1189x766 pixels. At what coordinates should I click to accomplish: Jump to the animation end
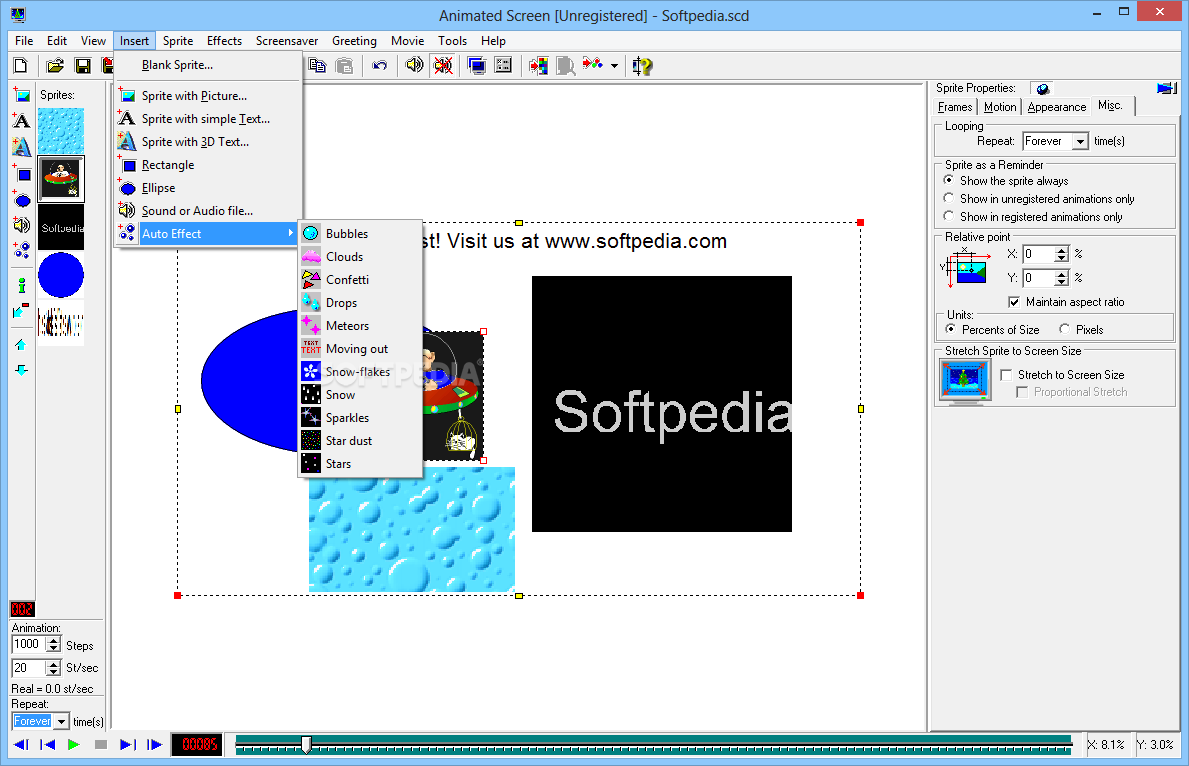[x=127, y=745]
